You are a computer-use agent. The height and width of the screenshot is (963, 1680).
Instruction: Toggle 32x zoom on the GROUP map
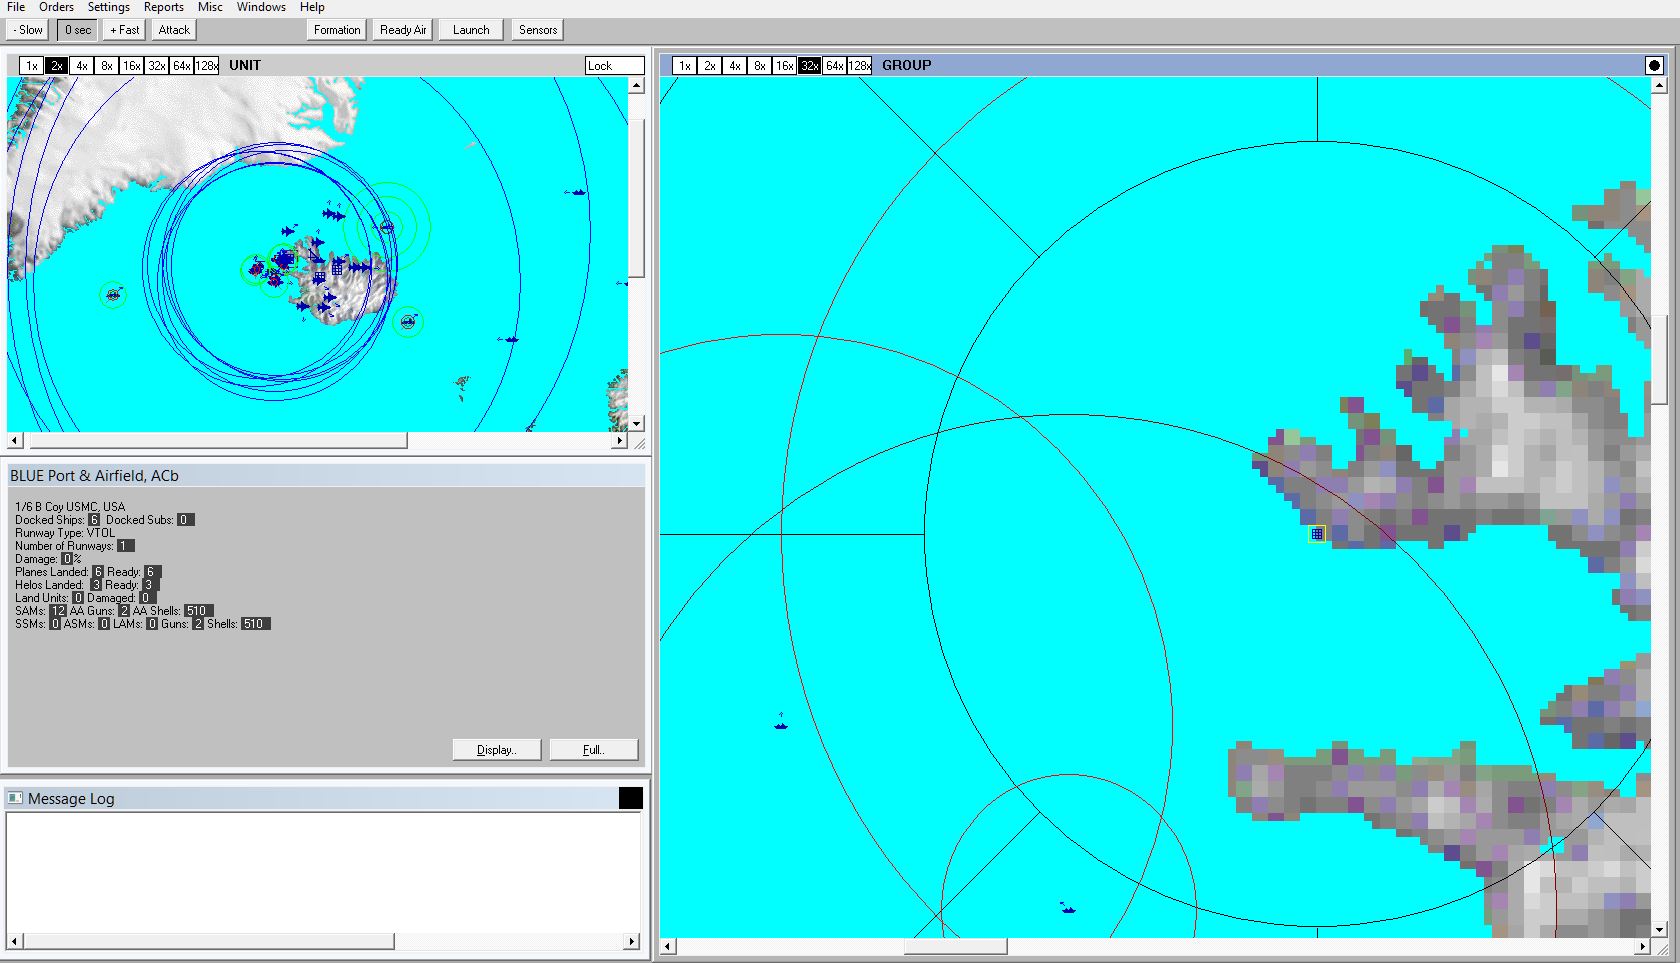pyautogui.click(x=809, y=65)
